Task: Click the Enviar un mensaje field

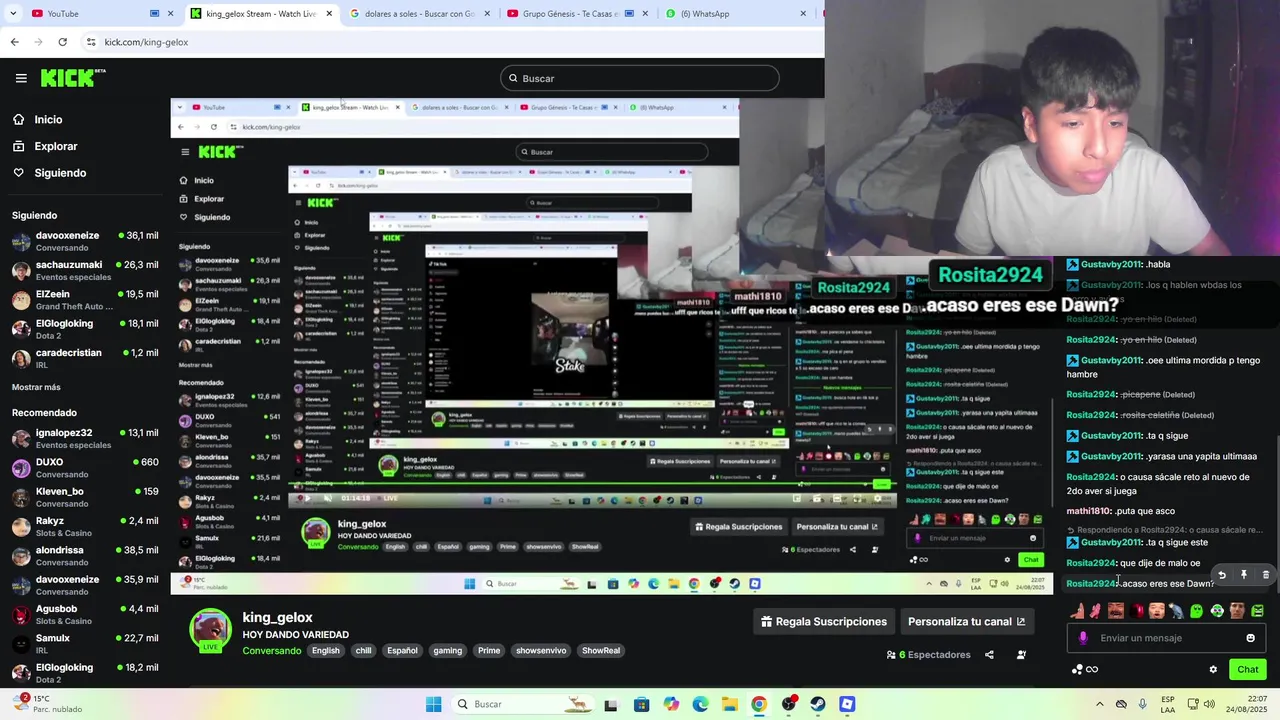Action: (x=1168, y=638)
